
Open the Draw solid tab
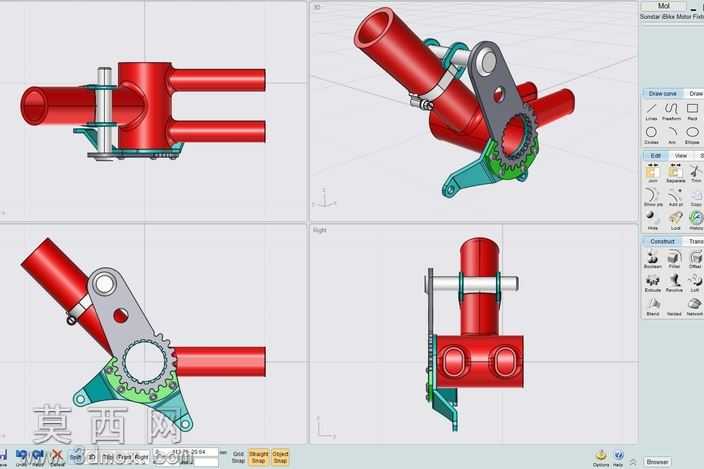coord(695,93)
